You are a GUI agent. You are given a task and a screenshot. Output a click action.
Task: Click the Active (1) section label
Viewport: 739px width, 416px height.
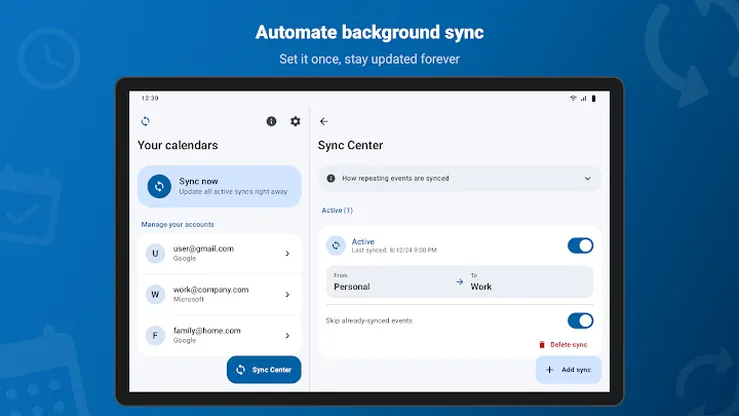[x=337, y=210]
